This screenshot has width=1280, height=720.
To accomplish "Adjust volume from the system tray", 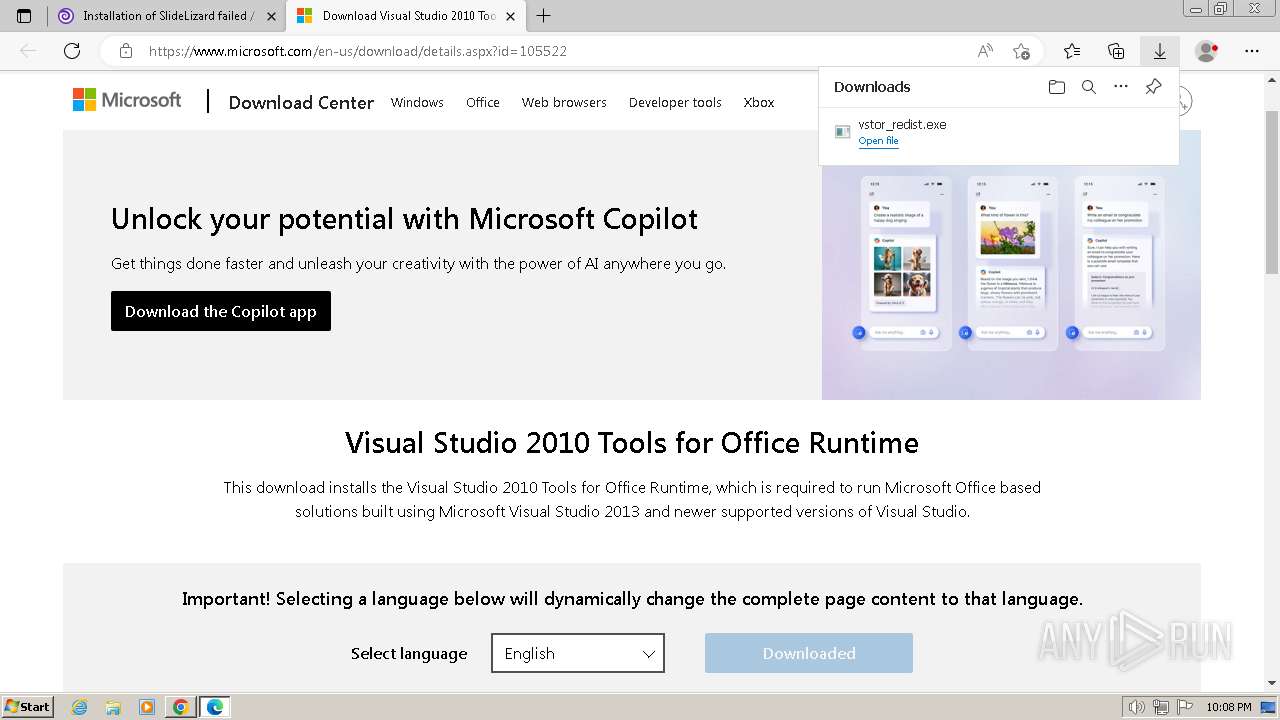I will point(1137,707).
